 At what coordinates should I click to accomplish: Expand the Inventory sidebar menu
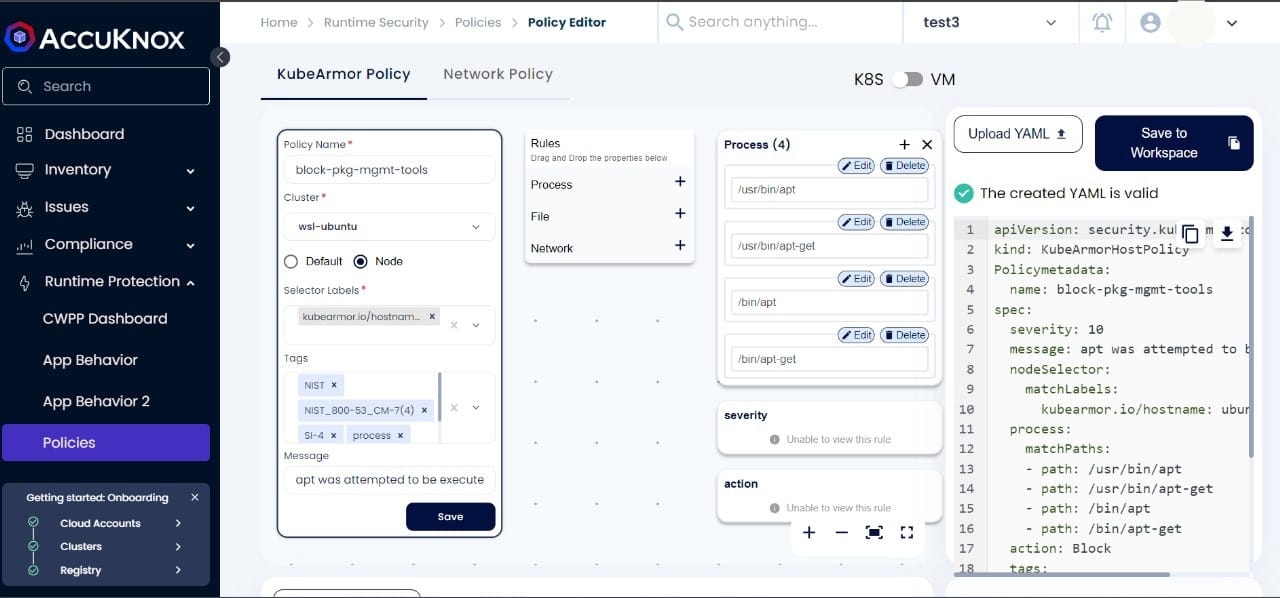[x=190, y=171]
